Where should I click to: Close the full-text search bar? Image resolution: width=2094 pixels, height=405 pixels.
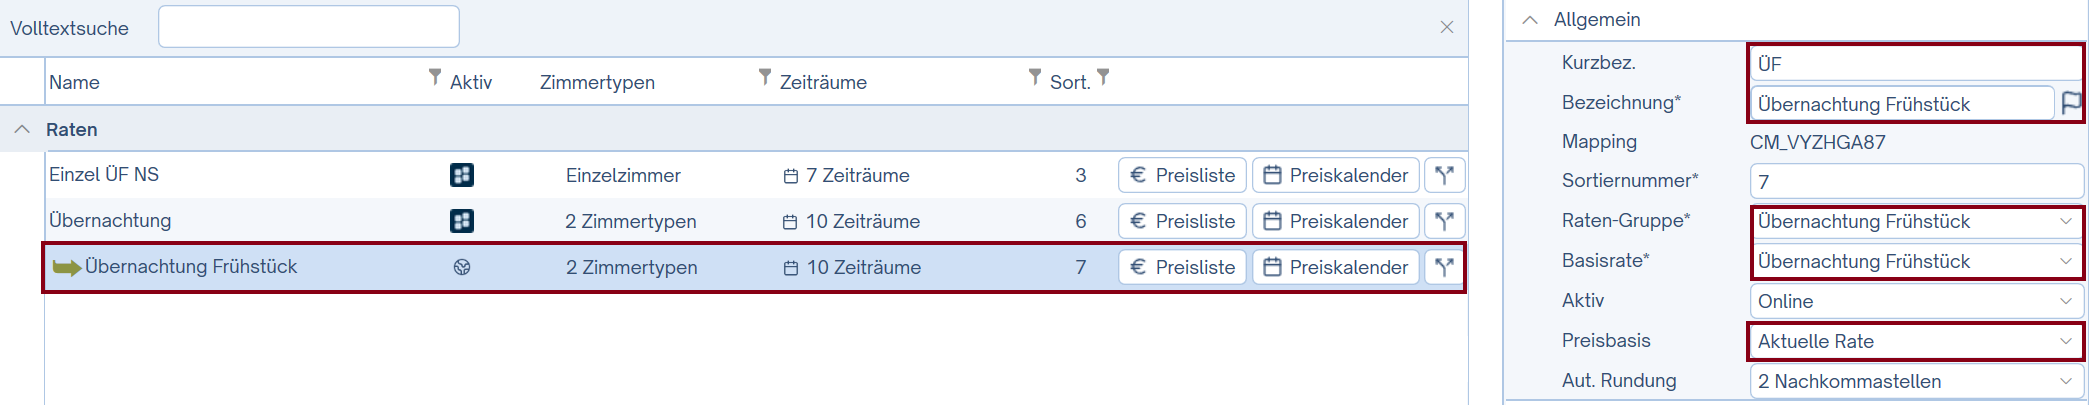point(1446,27)
